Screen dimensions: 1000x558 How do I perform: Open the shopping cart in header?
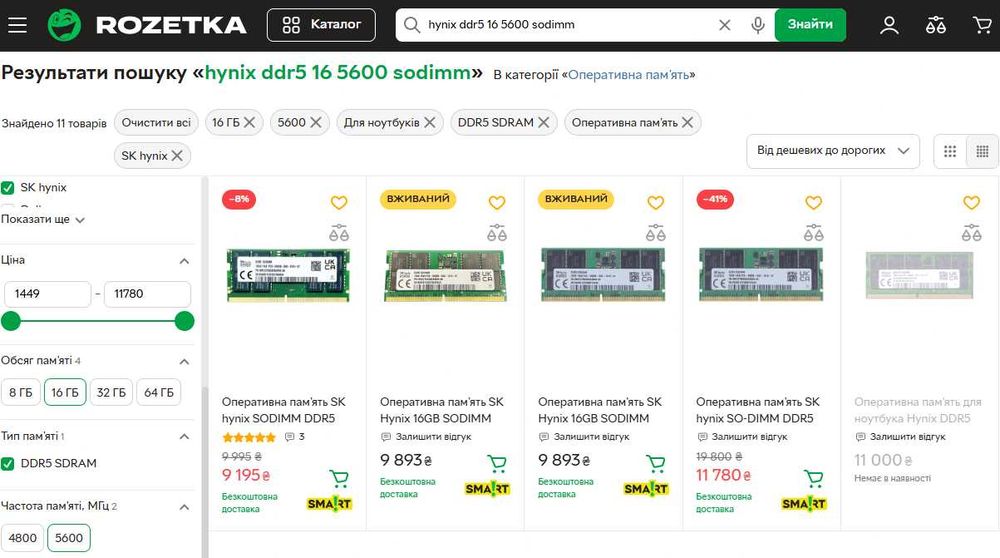(982, 25)
